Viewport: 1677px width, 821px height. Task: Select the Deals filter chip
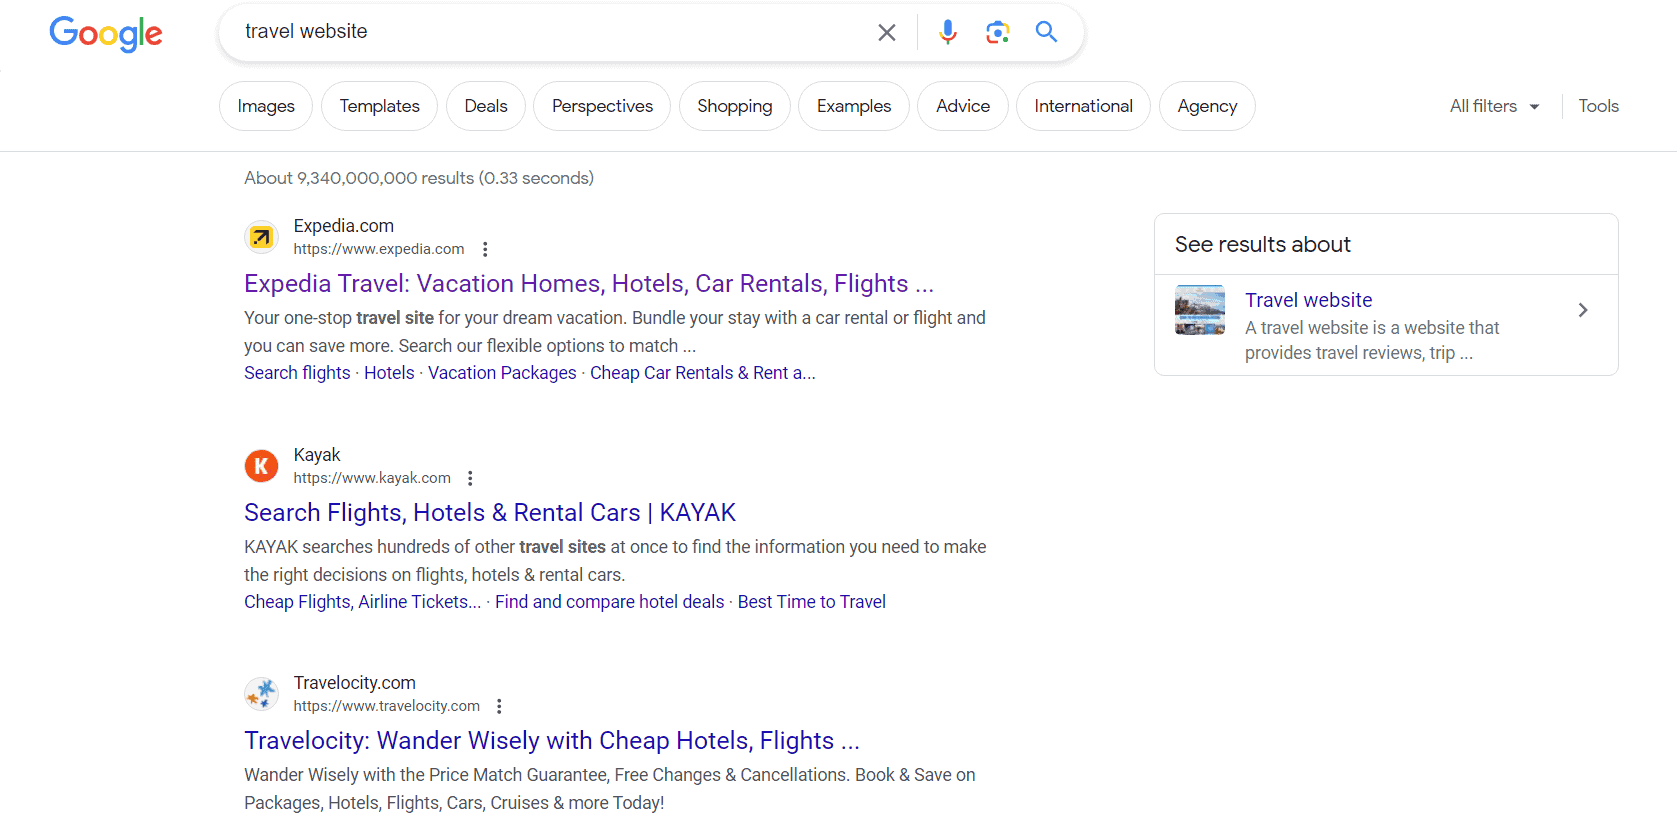coord(486,106)
